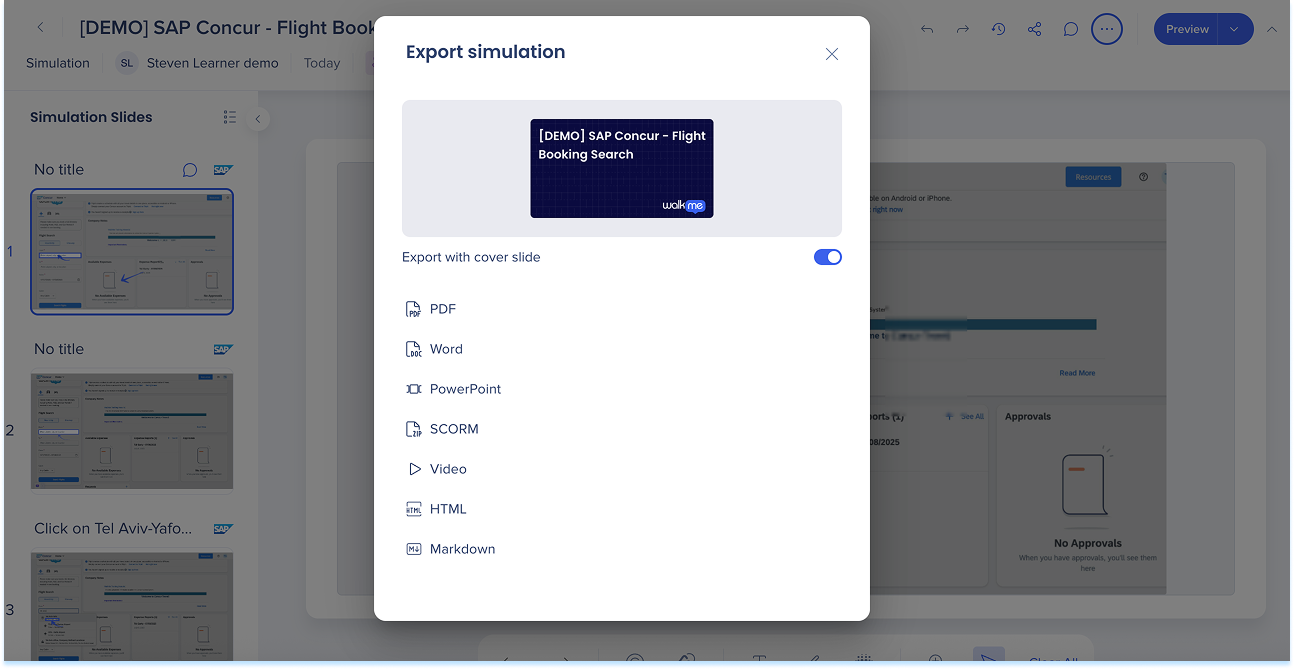The height and width of the screenshot is (669, 1294).
Task: Select Markdown export format
Action: [x=461, y=549]
